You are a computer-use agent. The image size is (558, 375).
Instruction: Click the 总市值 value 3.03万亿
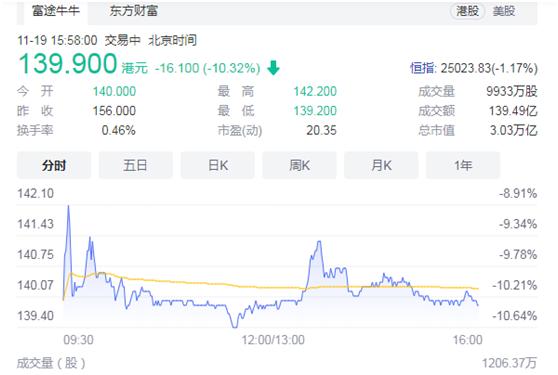[514, 131]
